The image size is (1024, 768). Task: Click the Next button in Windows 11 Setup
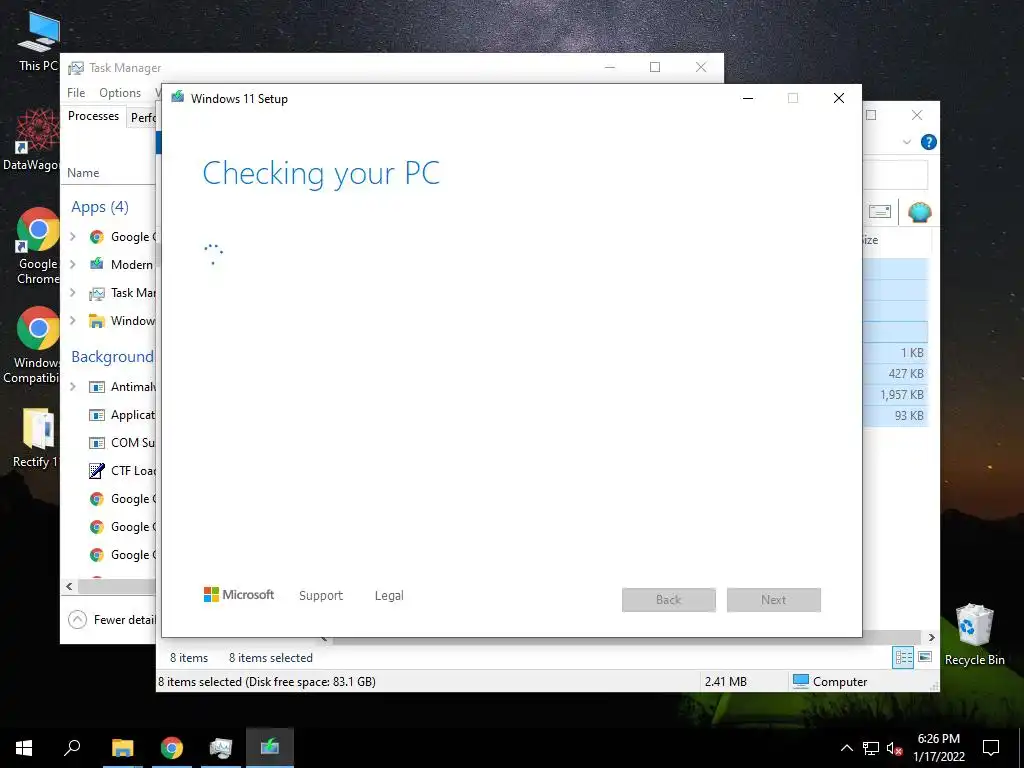[774, 600]
